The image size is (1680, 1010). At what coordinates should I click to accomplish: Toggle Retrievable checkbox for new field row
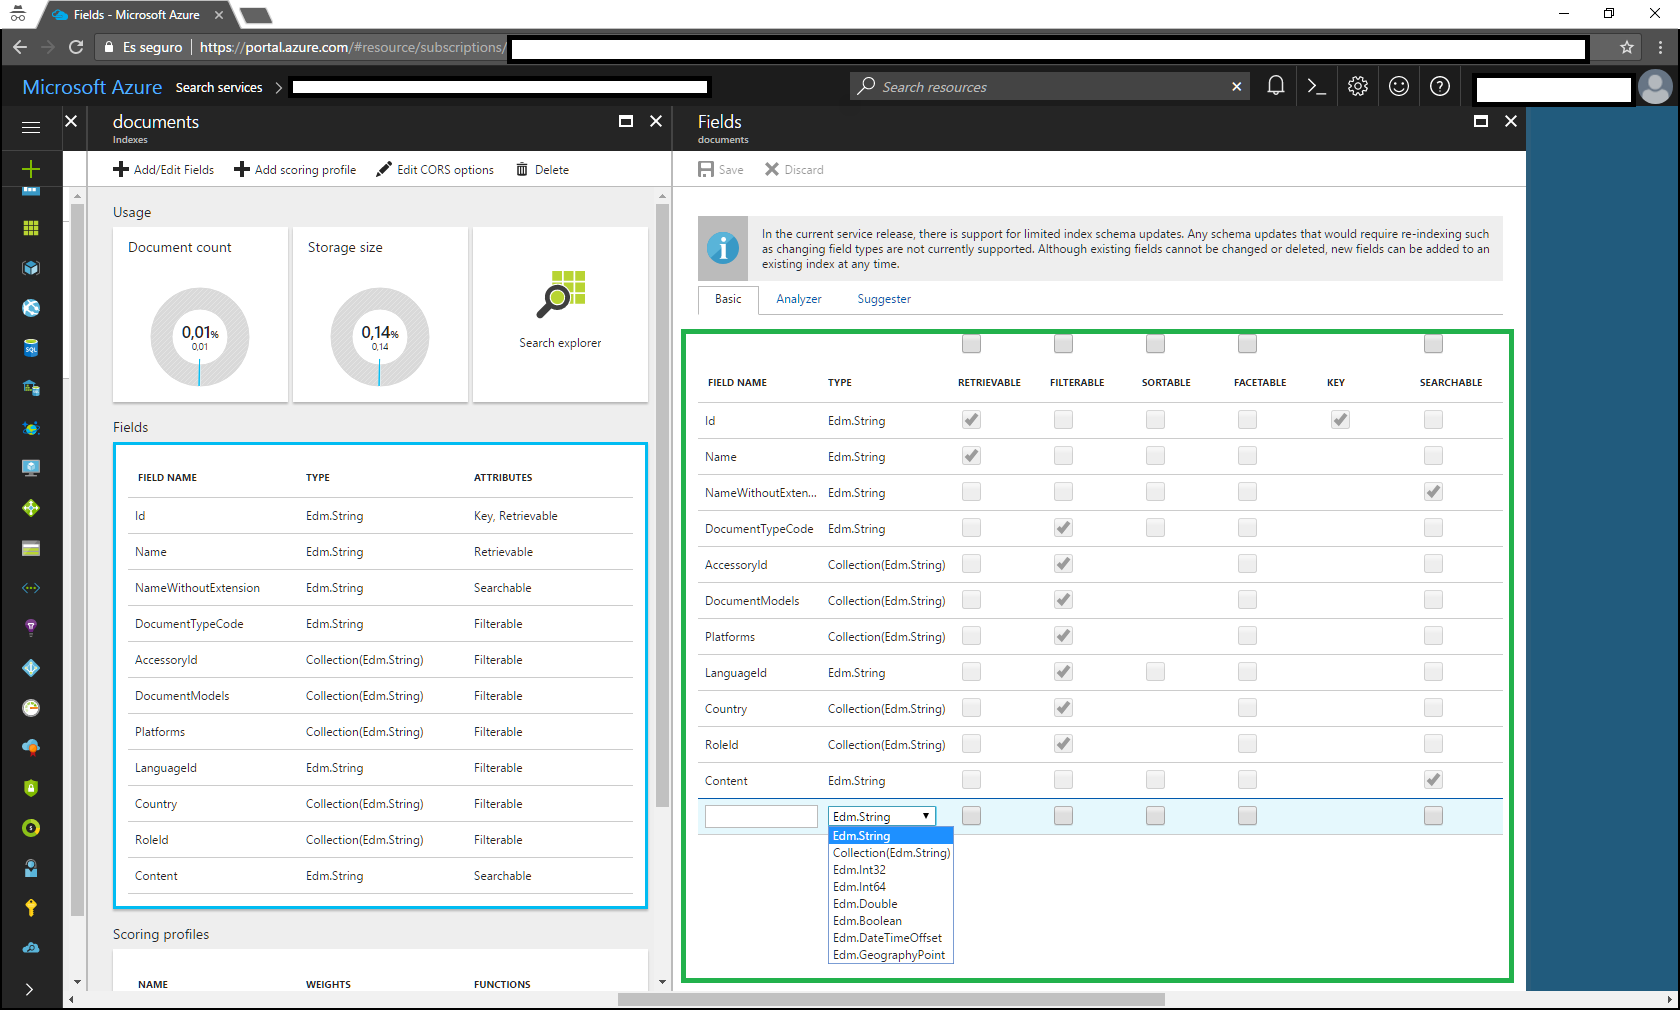coord(971,816)
